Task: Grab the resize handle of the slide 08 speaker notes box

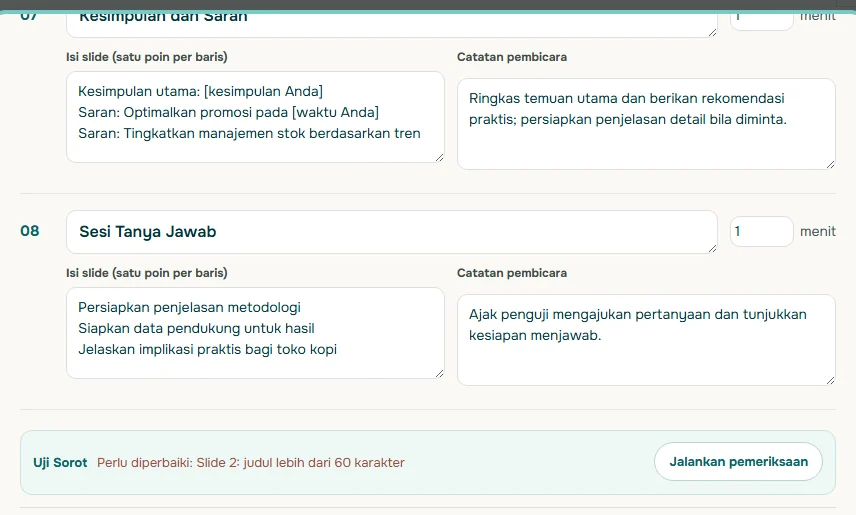Action: [x=830, y=381]
